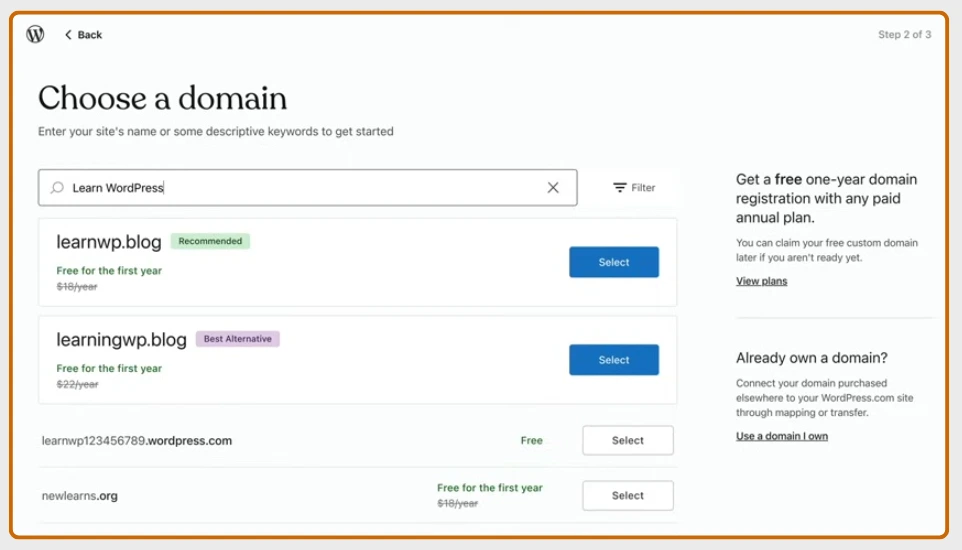962x550 pixels.
Task: Click the Choose a domain heading
Action: (x=163, y=98)
